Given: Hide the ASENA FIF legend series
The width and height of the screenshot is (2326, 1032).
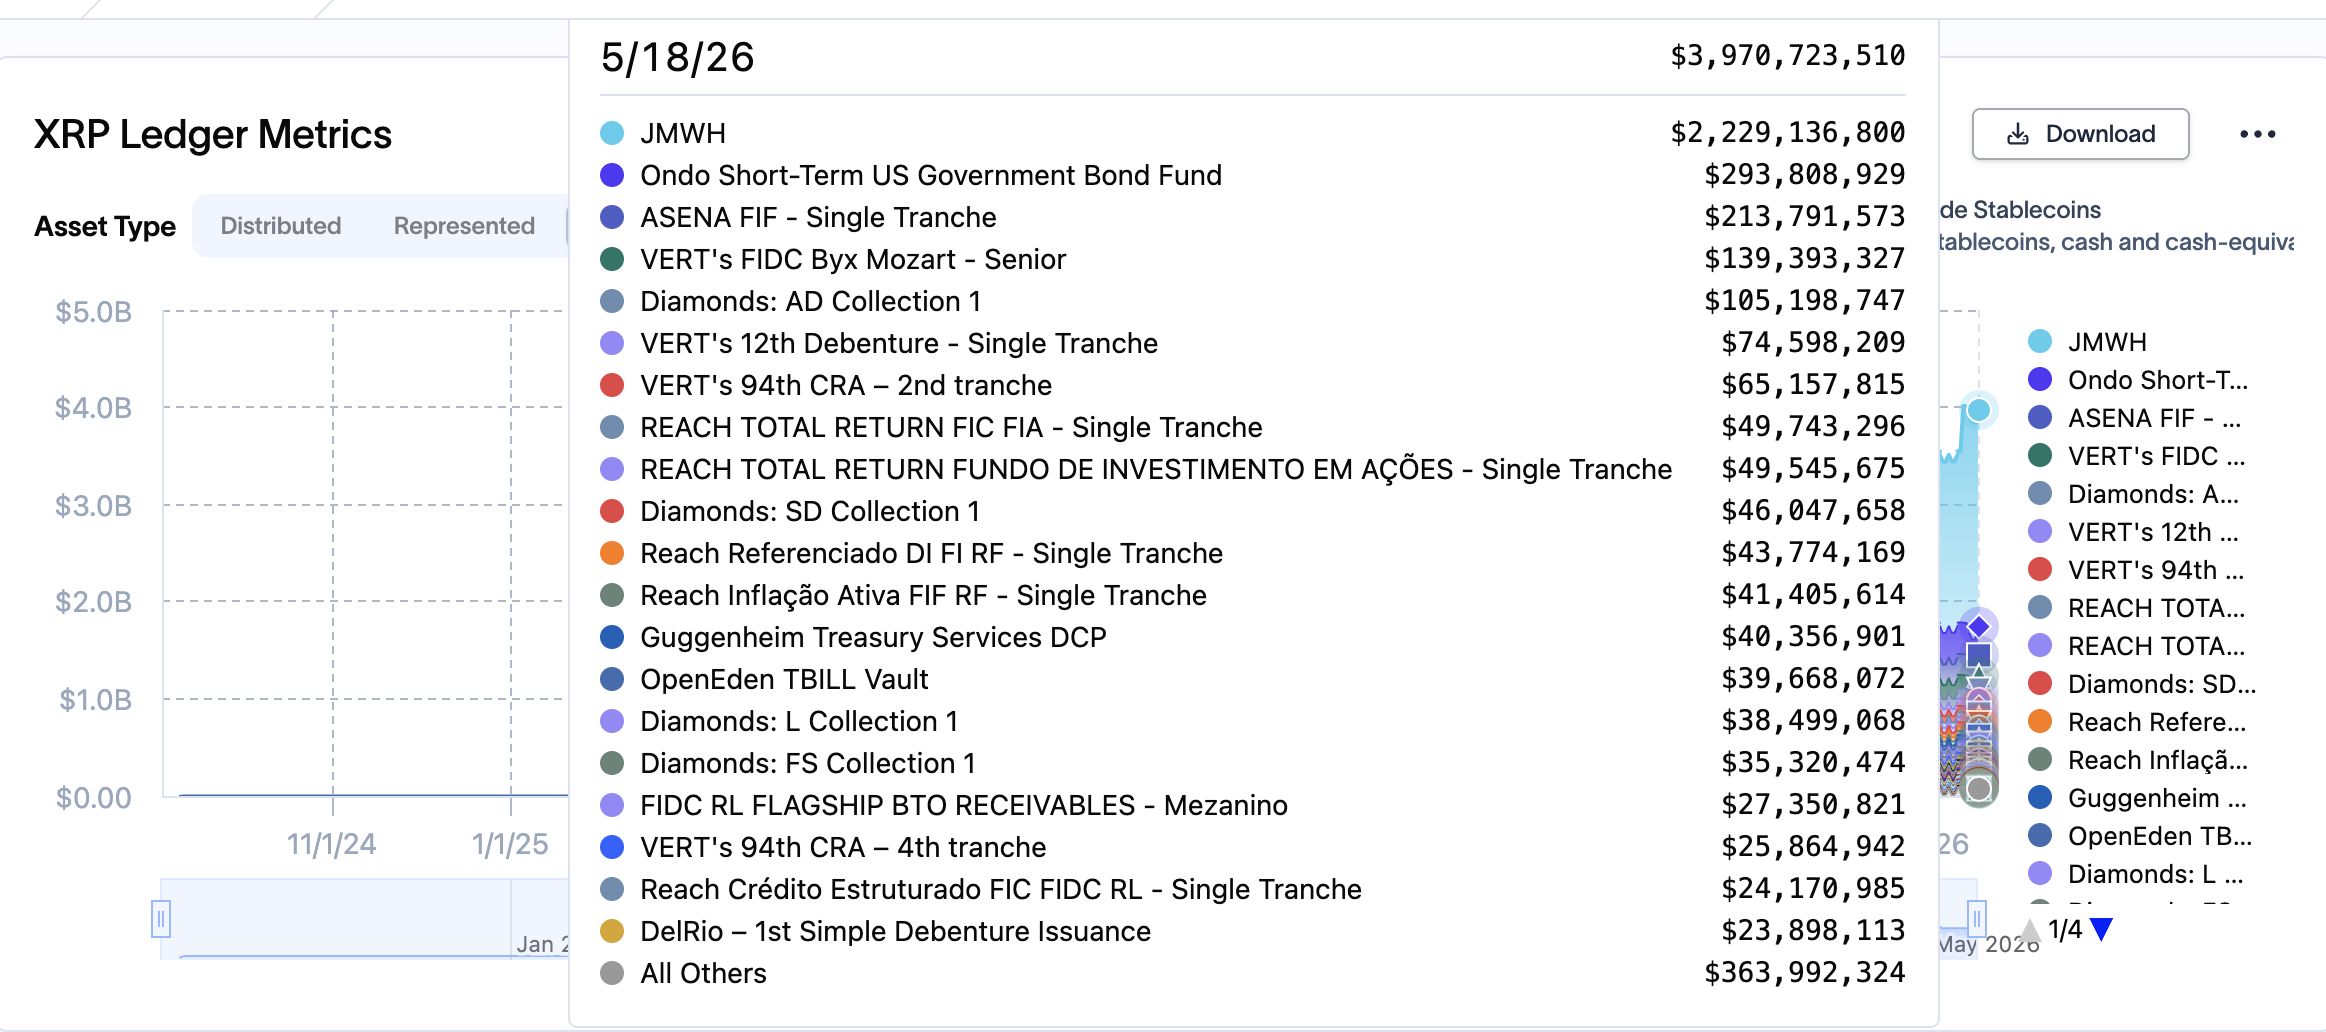Looking at the screenshot, I should [2135, 418].
